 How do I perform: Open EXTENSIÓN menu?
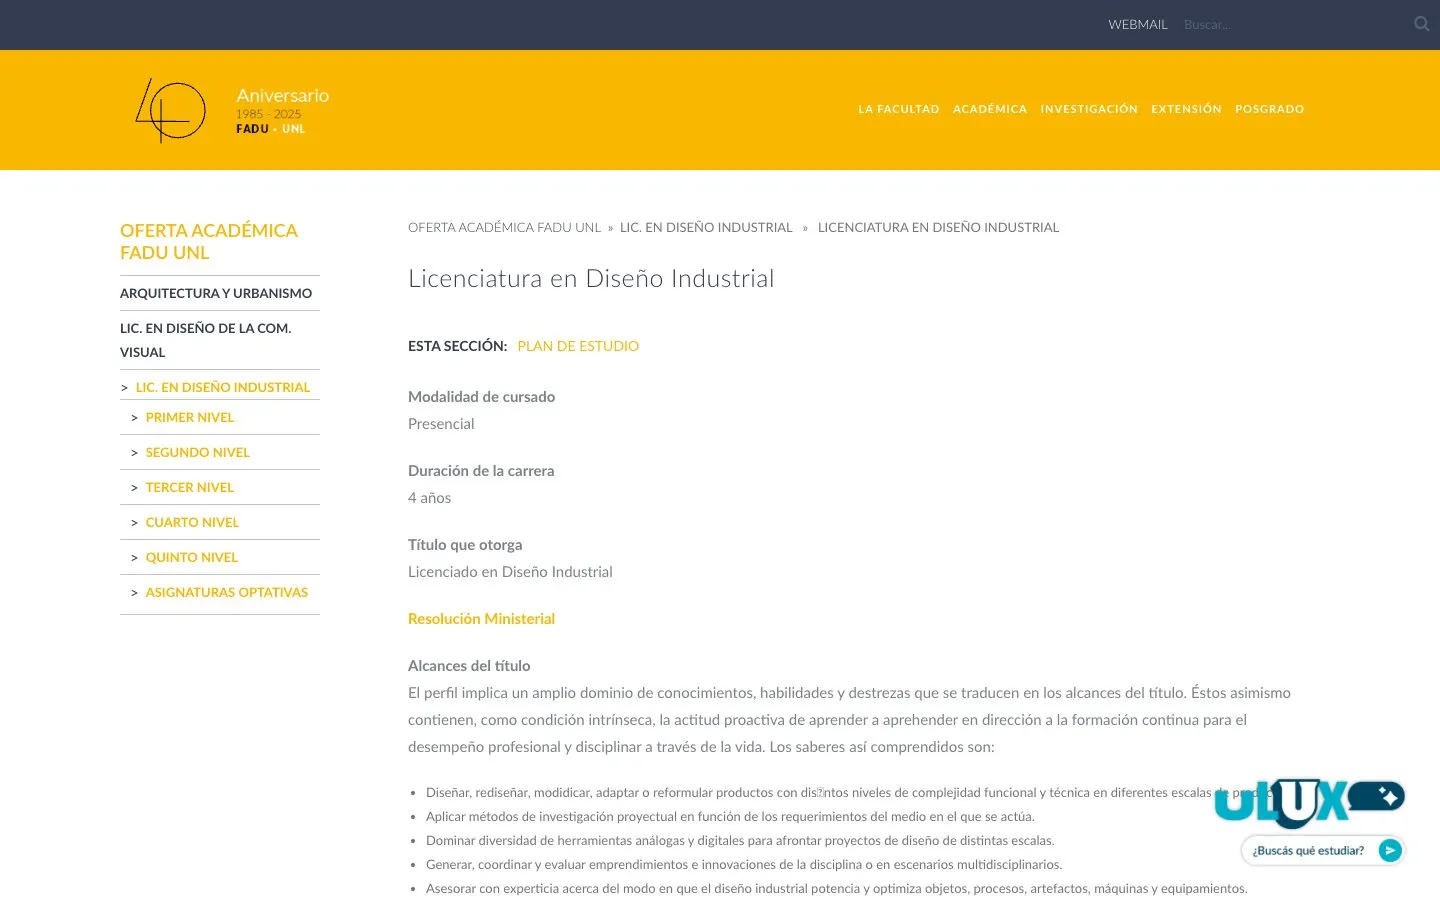coord(1186,109)
